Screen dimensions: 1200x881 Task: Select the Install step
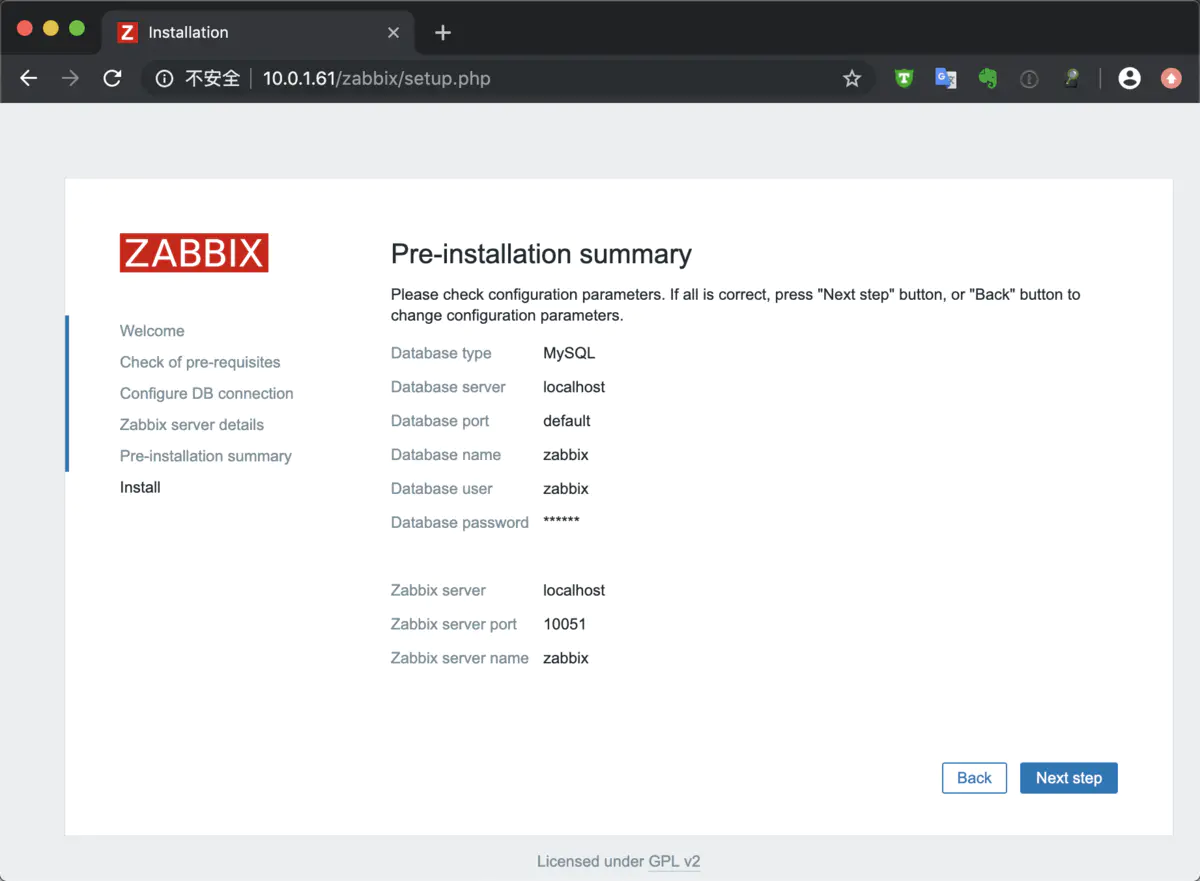[140, 487]
